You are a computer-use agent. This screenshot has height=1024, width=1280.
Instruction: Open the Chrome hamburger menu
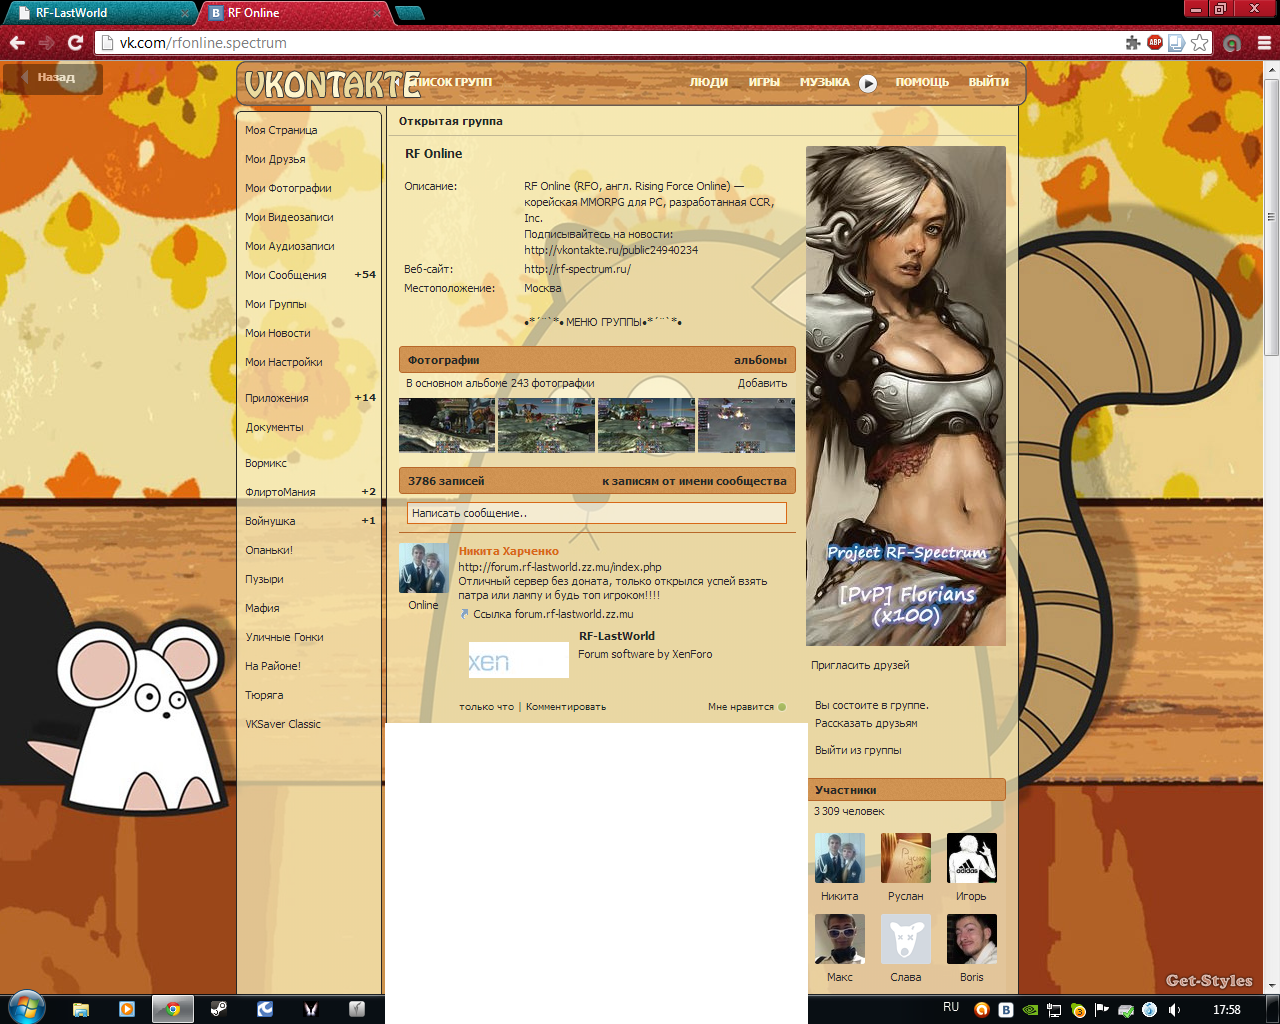[1264, 43]
